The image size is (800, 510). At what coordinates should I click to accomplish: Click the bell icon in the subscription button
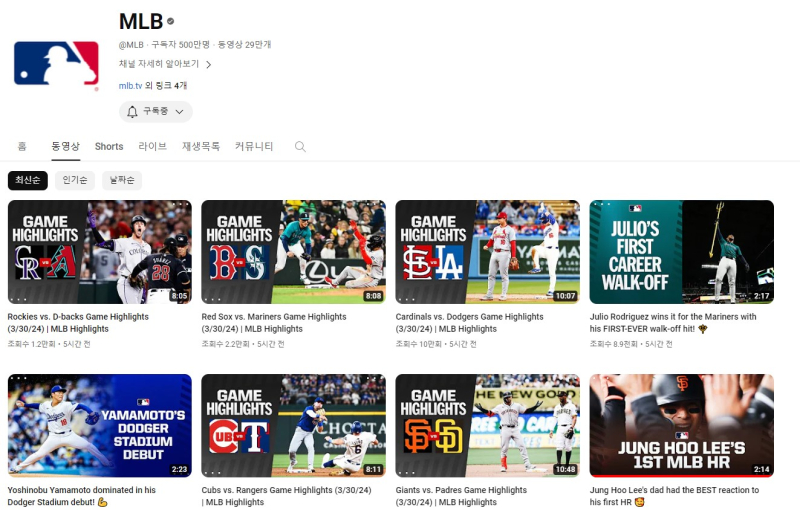pos(132,112)
